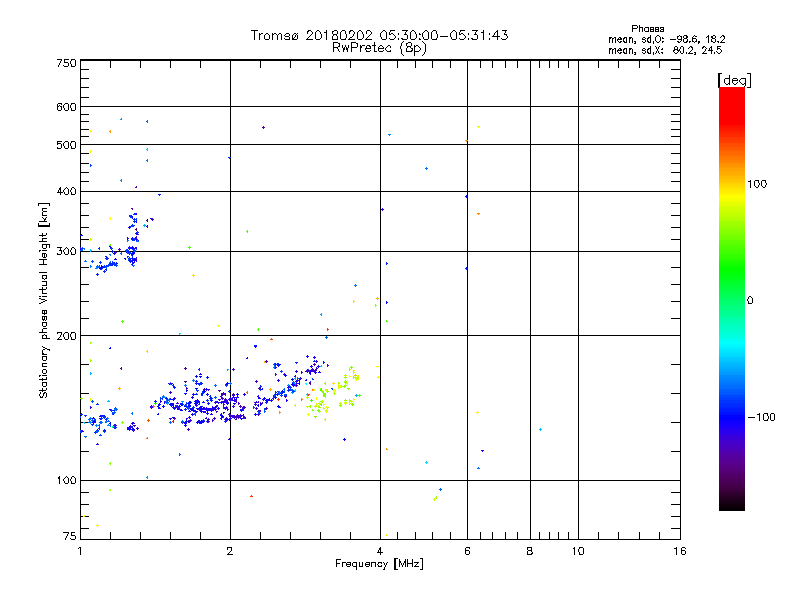Click x-axis tick label 16
This screenshot has height=600, width=800.
pos(680,551)
